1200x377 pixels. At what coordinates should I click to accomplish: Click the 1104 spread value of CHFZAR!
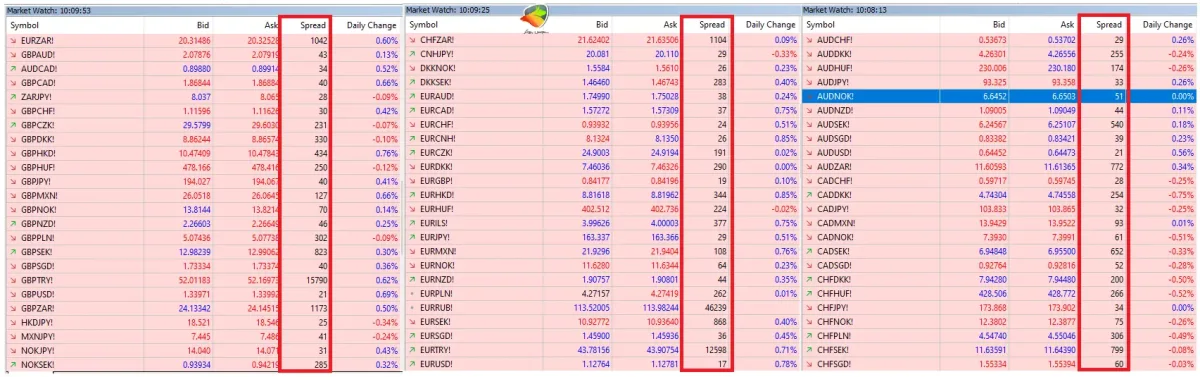coord(716,40)
